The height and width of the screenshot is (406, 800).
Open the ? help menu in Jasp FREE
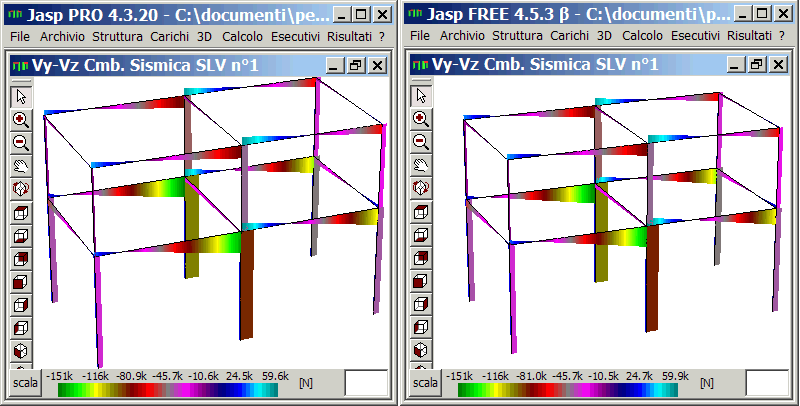coord(782,36)
